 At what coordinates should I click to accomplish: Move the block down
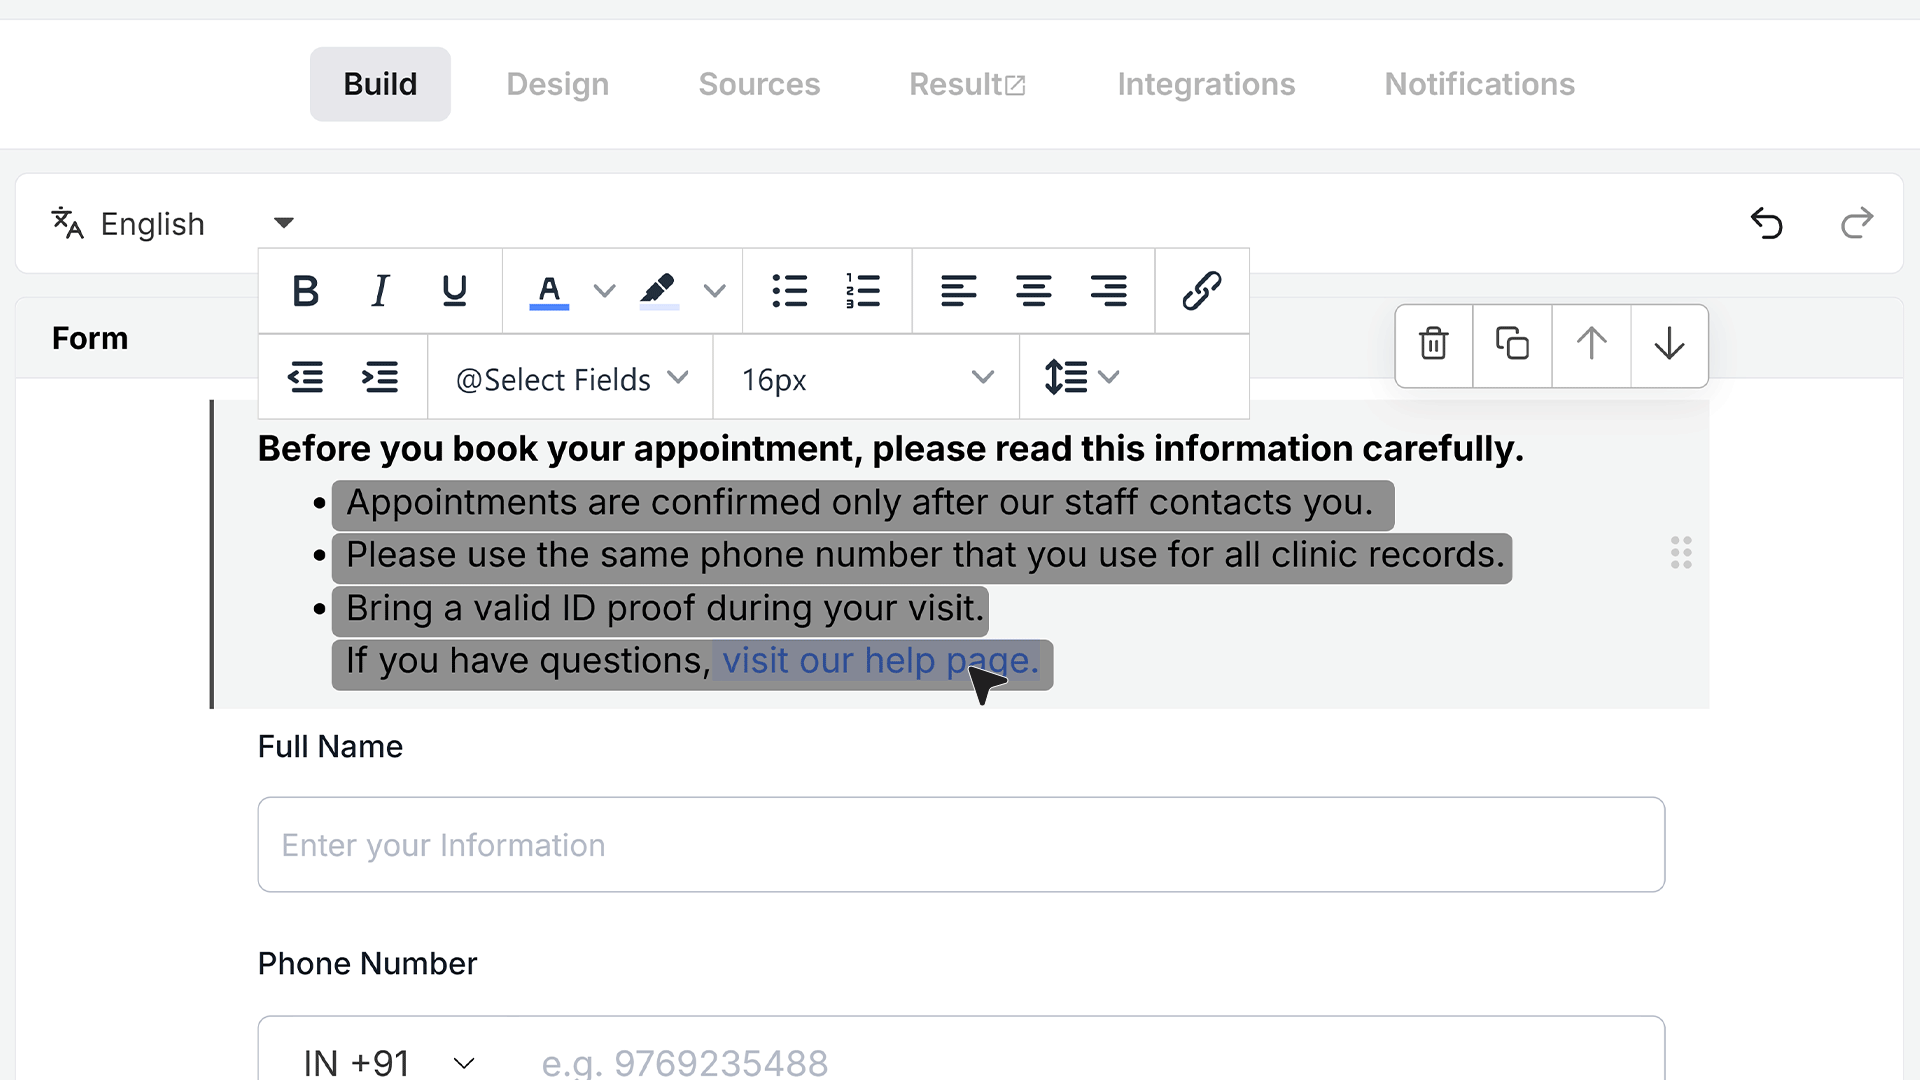[1669, 344]
